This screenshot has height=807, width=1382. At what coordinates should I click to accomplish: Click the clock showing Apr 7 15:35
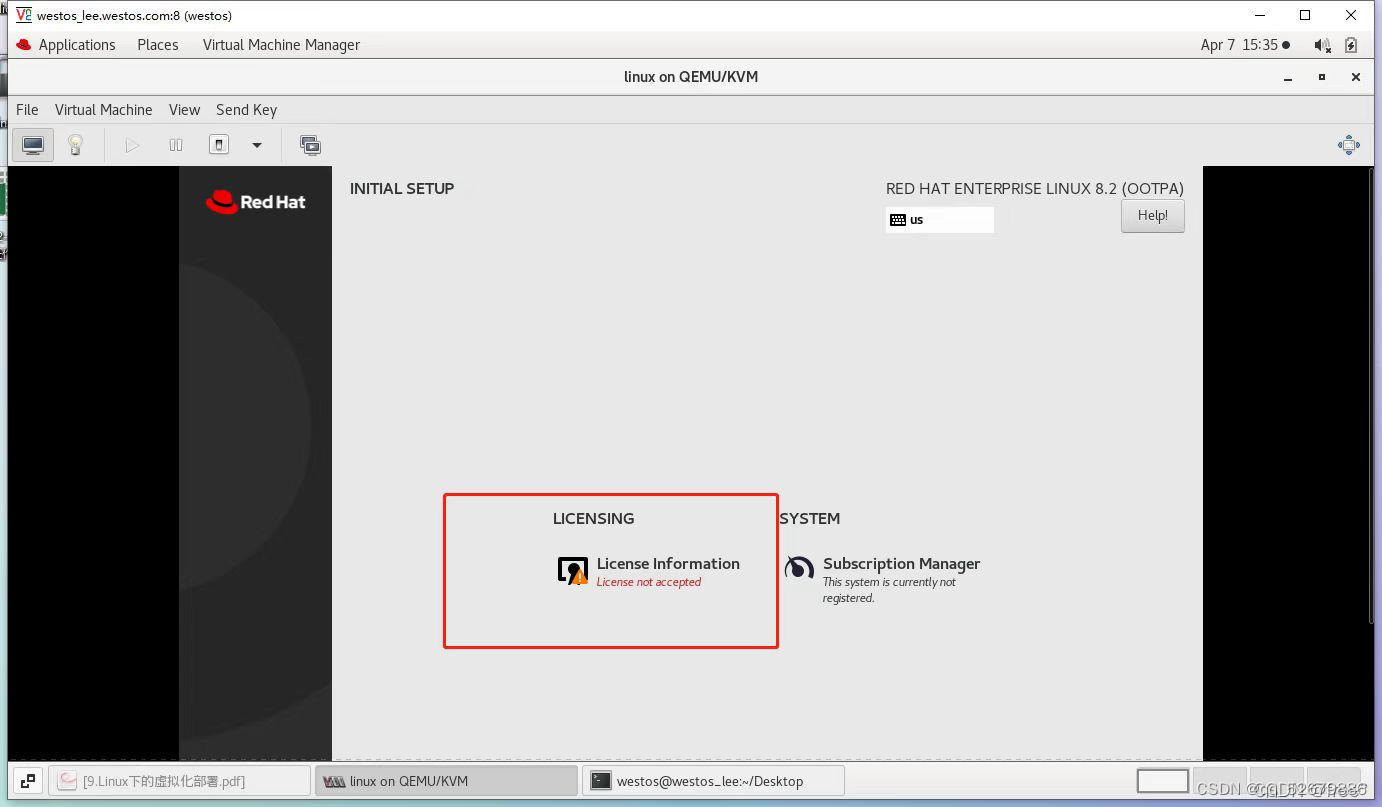1245,45
